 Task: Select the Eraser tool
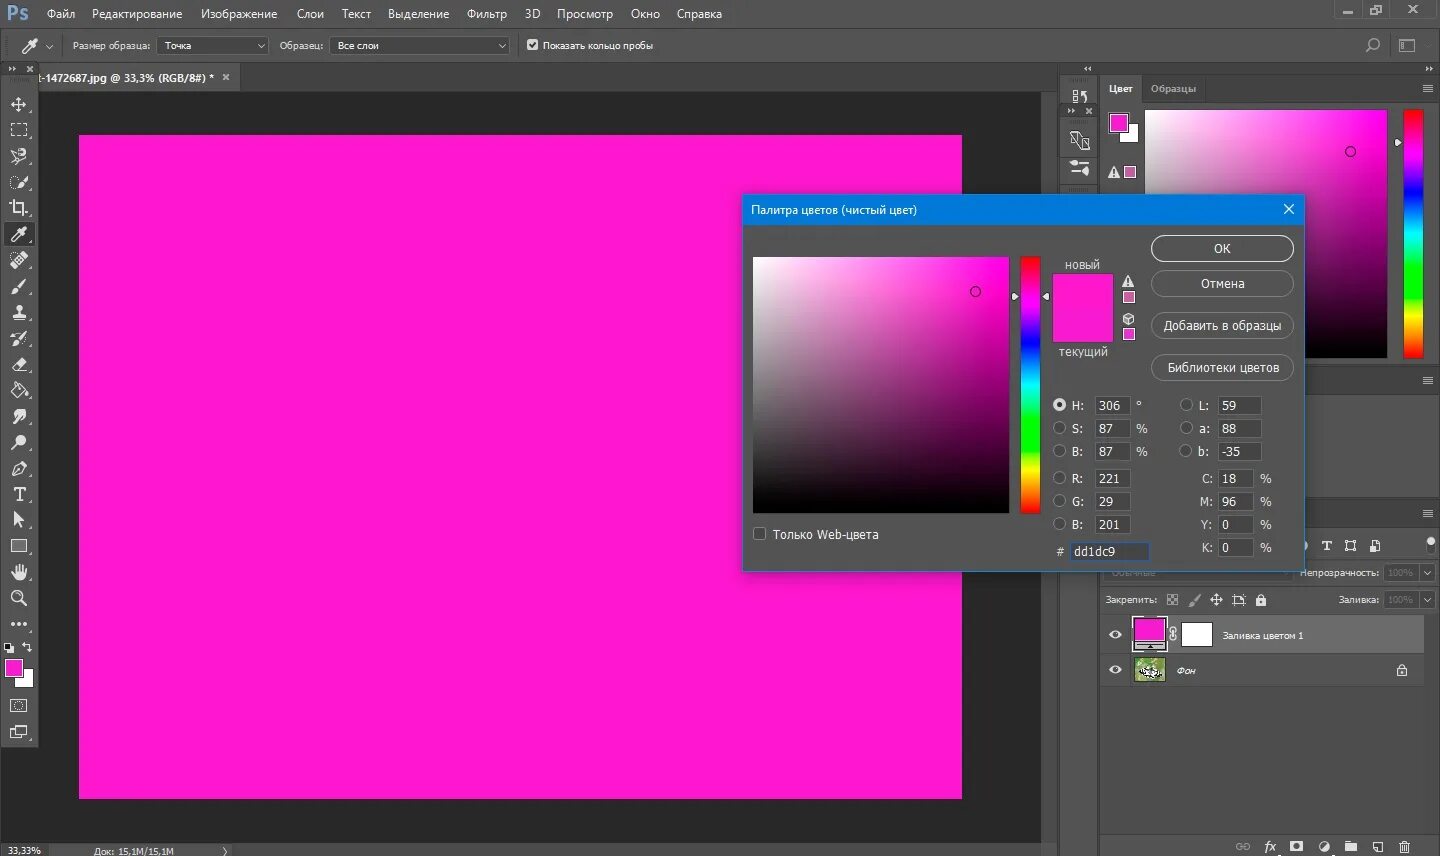click(x=19, y=364)
